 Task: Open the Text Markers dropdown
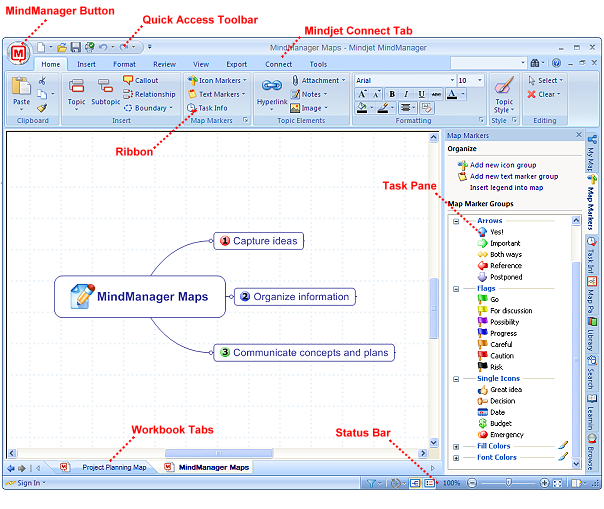[217, 94]
